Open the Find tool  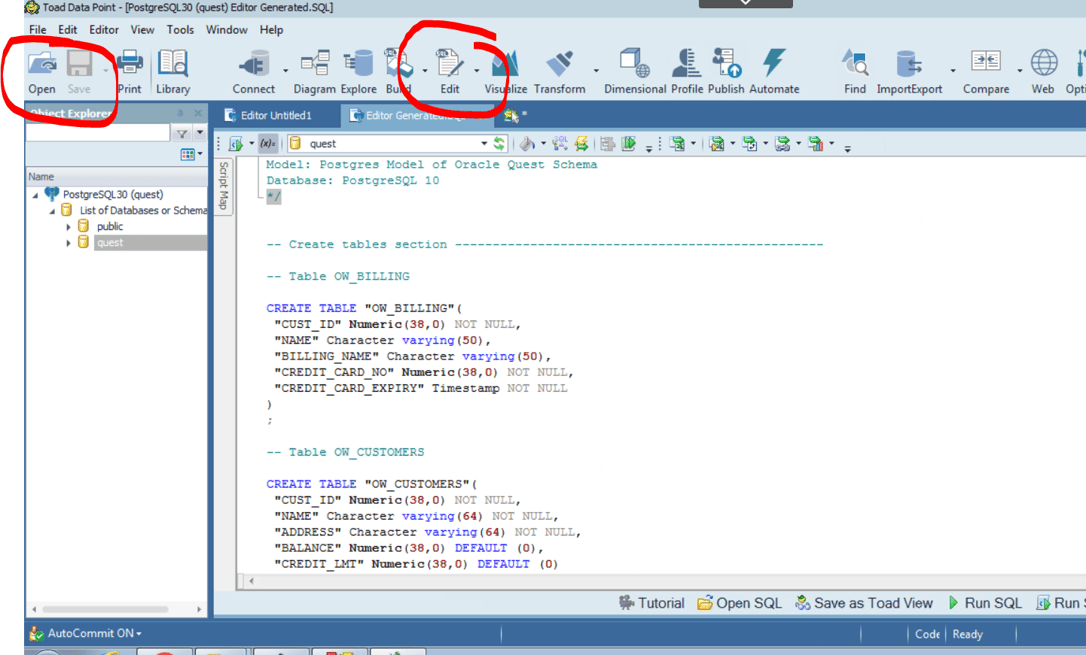point(855,72)
